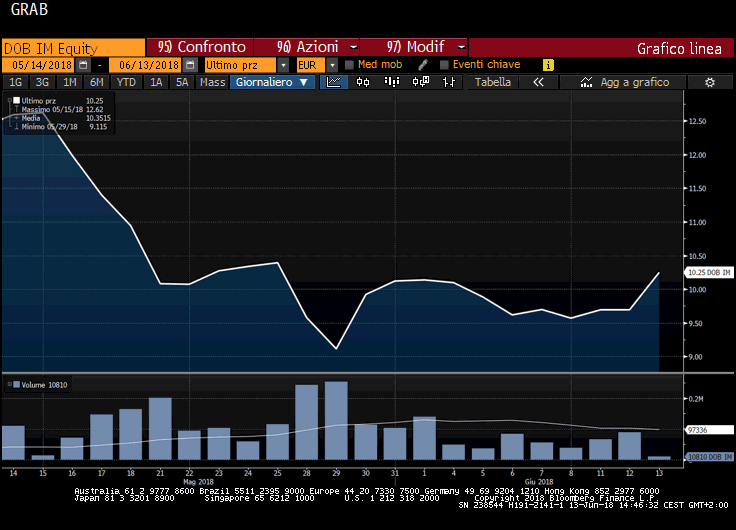Open the Giornaliero frequency dropdown
Screen dimensions: 736x530
point(272,82)
